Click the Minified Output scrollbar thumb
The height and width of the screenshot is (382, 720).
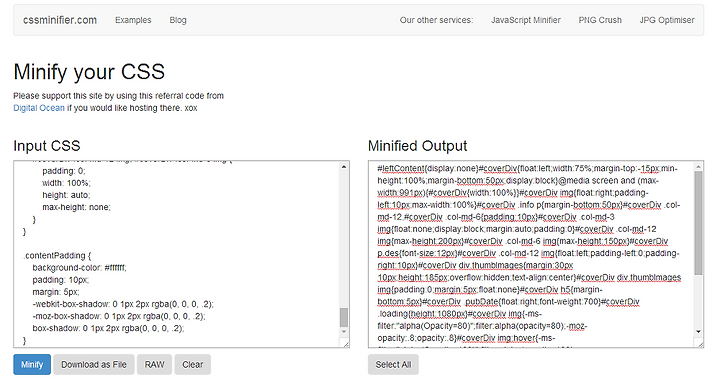698,224
